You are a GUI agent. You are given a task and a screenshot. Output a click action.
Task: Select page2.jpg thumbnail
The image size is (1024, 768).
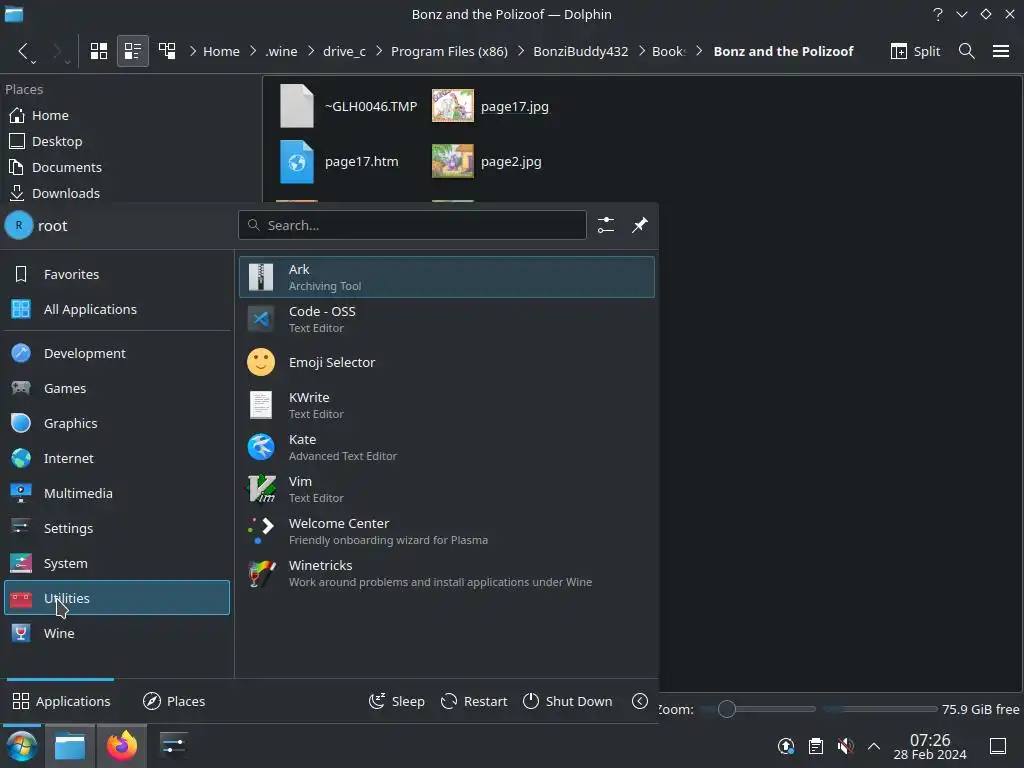(x=453, y=161)
